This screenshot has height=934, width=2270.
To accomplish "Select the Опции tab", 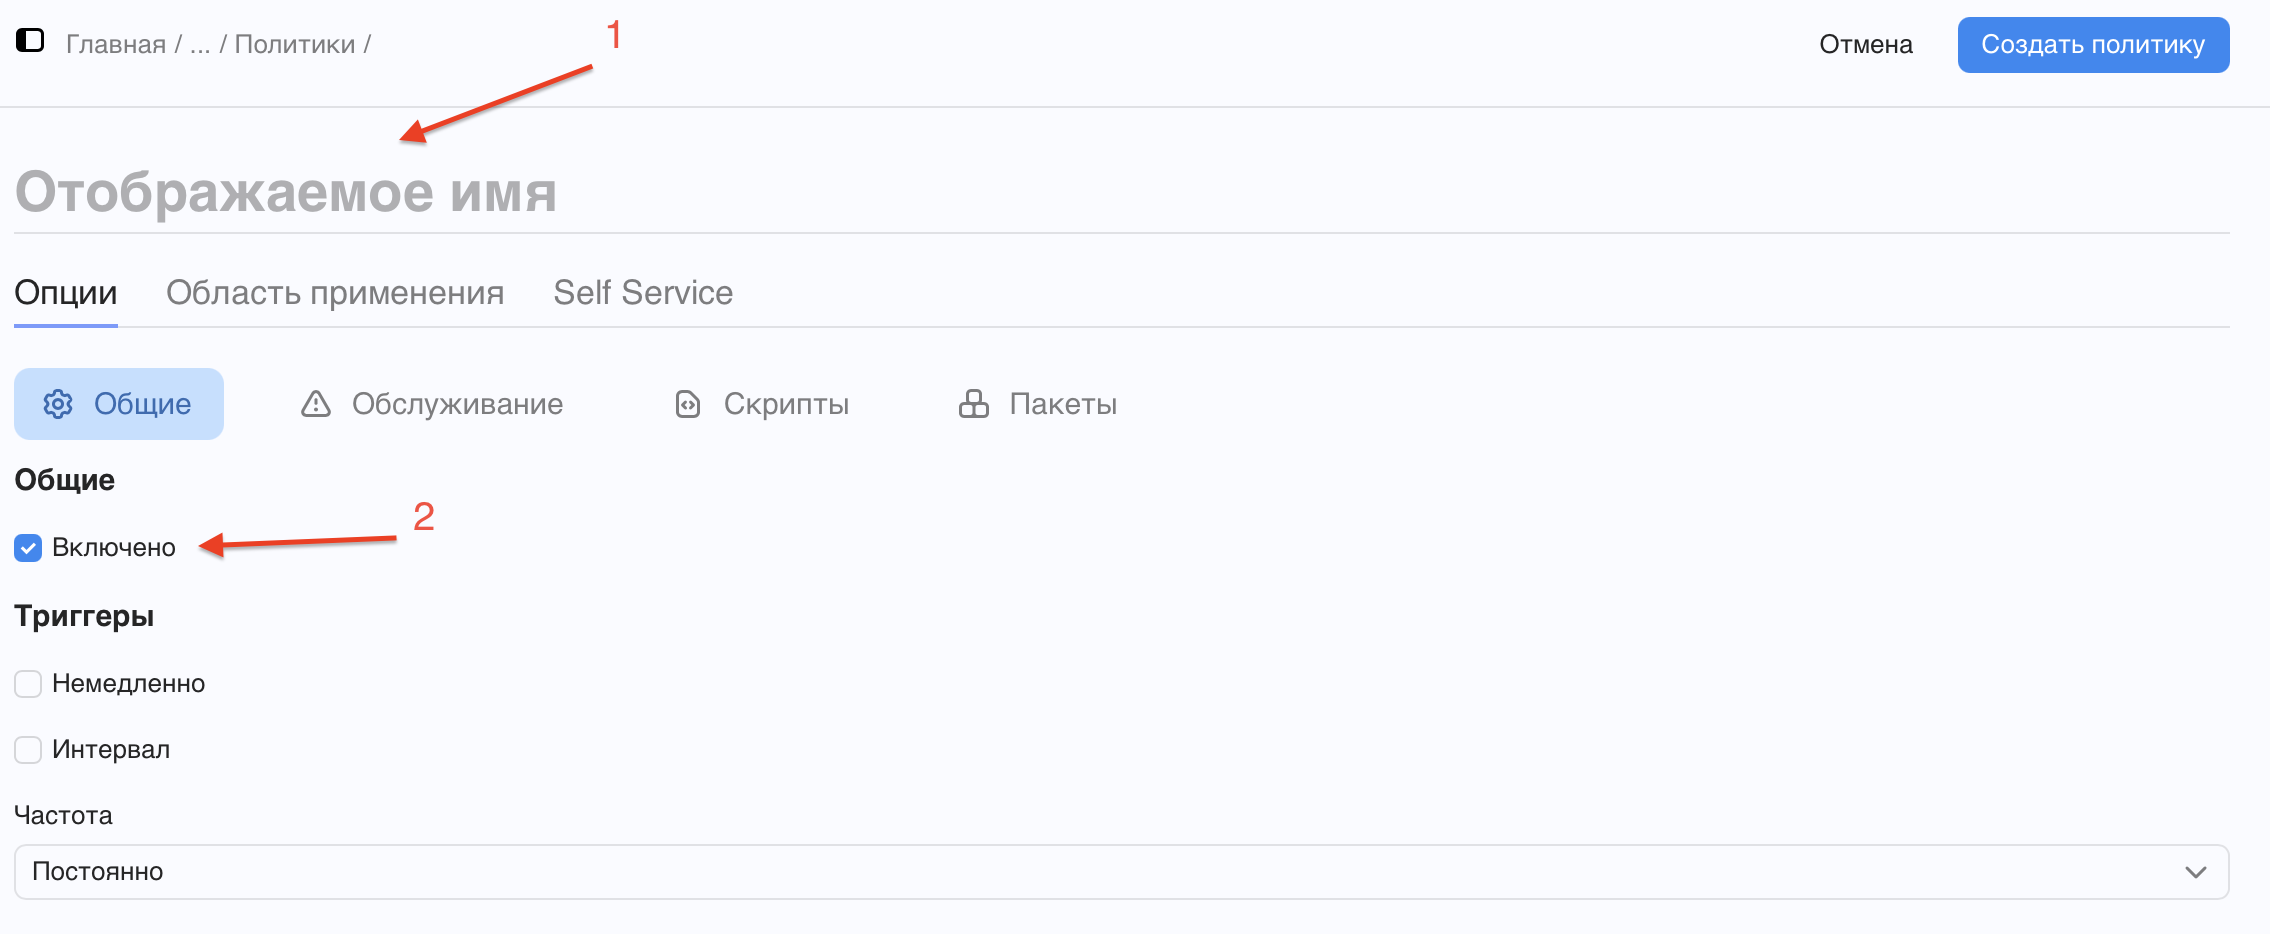I will (x=66, y=293).
